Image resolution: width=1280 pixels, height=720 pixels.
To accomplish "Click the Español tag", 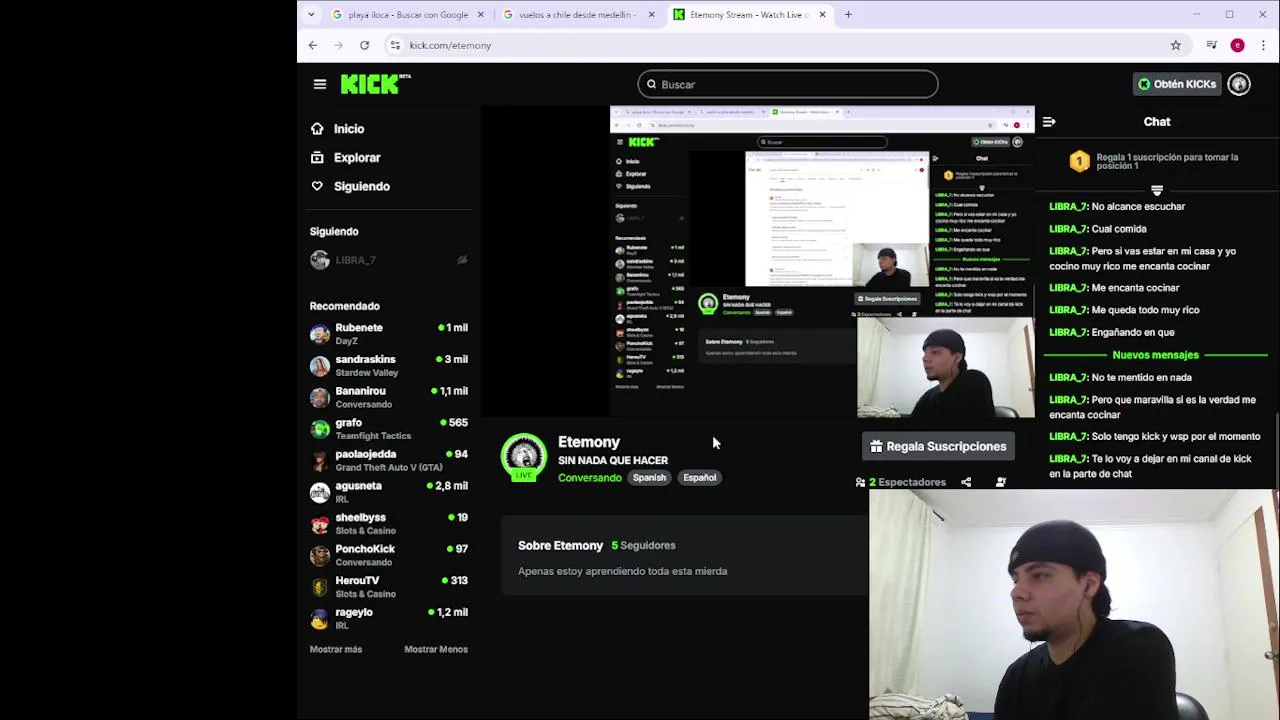I will coord(700,478).
